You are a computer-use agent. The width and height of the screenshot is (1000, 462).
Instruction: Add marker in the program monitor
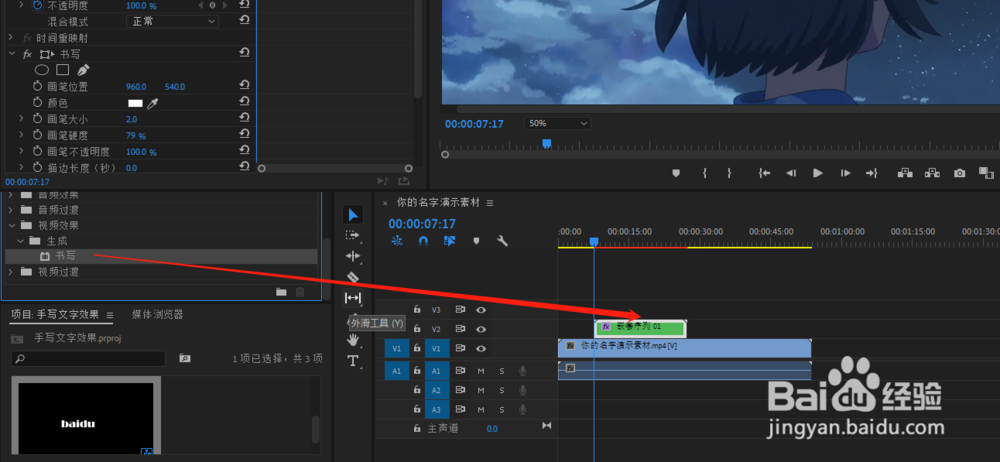pyautogui.click(x=677, y=173)
